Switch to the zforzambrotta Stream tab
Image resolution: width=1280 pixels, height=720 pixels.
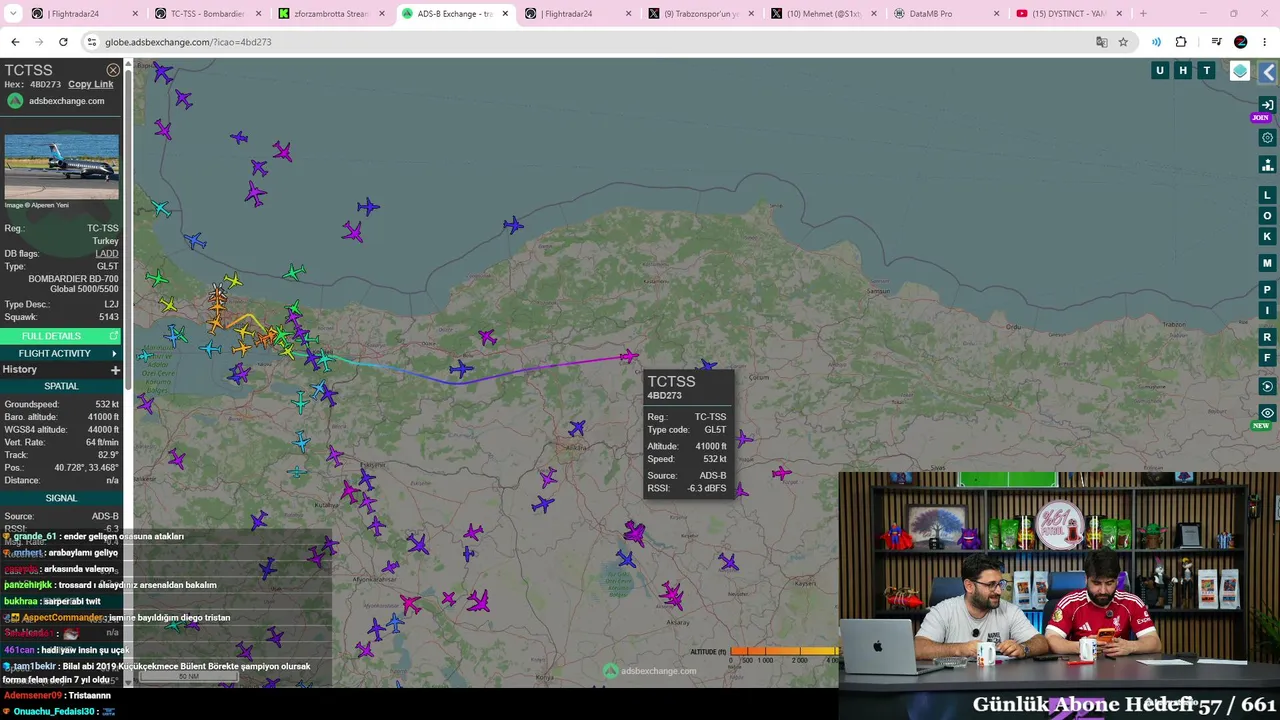329,14
